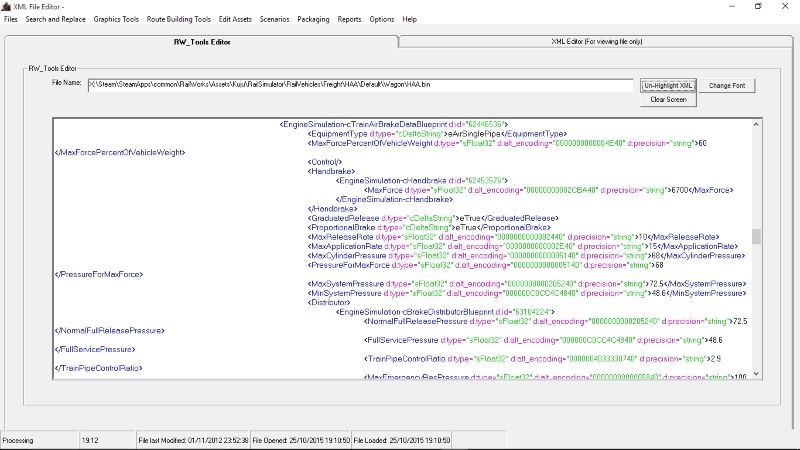This screenshot has height=450, width=800.
Task: Click into the File Name path field
Action: tap(360, 86)
